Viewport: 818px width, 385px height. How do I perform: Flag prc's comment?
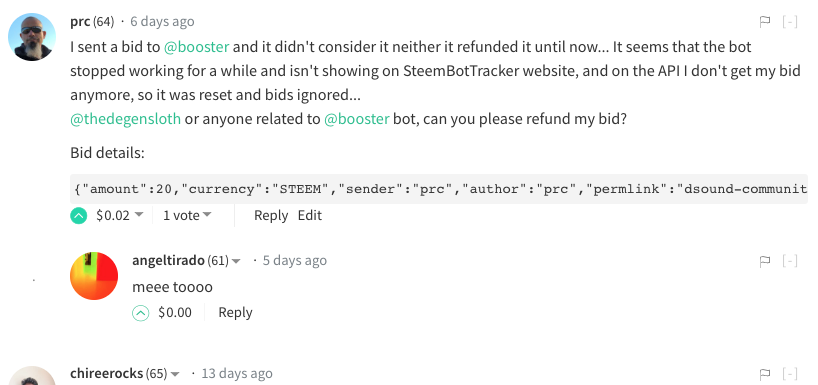[765, 22]
